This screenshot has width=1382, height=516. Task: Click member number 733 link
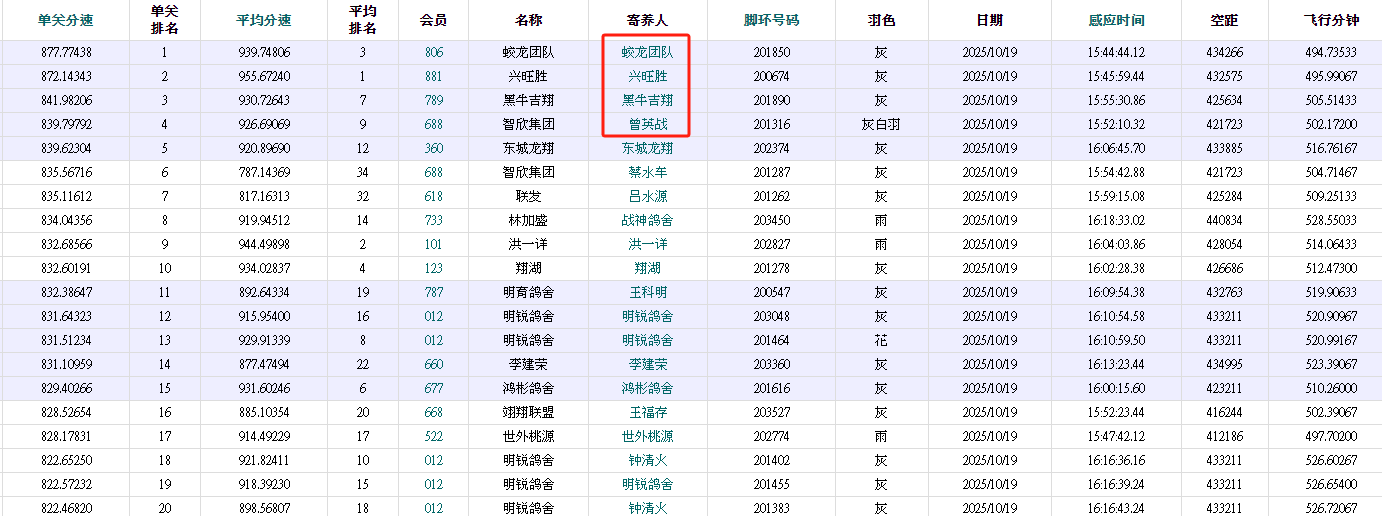[433, 220]
